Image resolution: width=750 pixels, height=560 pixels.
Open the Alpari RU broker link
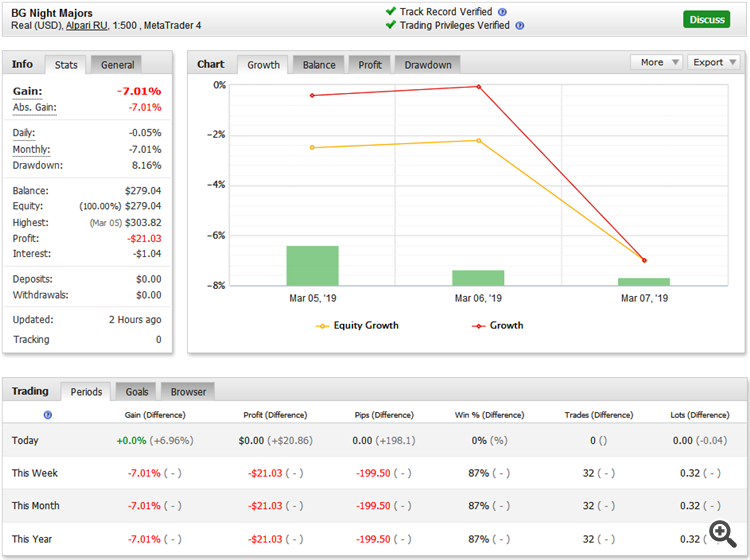tap(87, 25)
